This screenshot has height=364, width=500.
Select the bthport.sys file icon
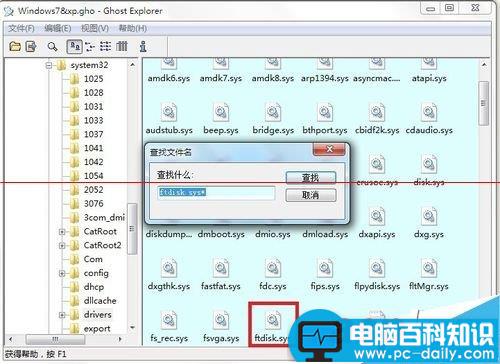click(325, 112)
